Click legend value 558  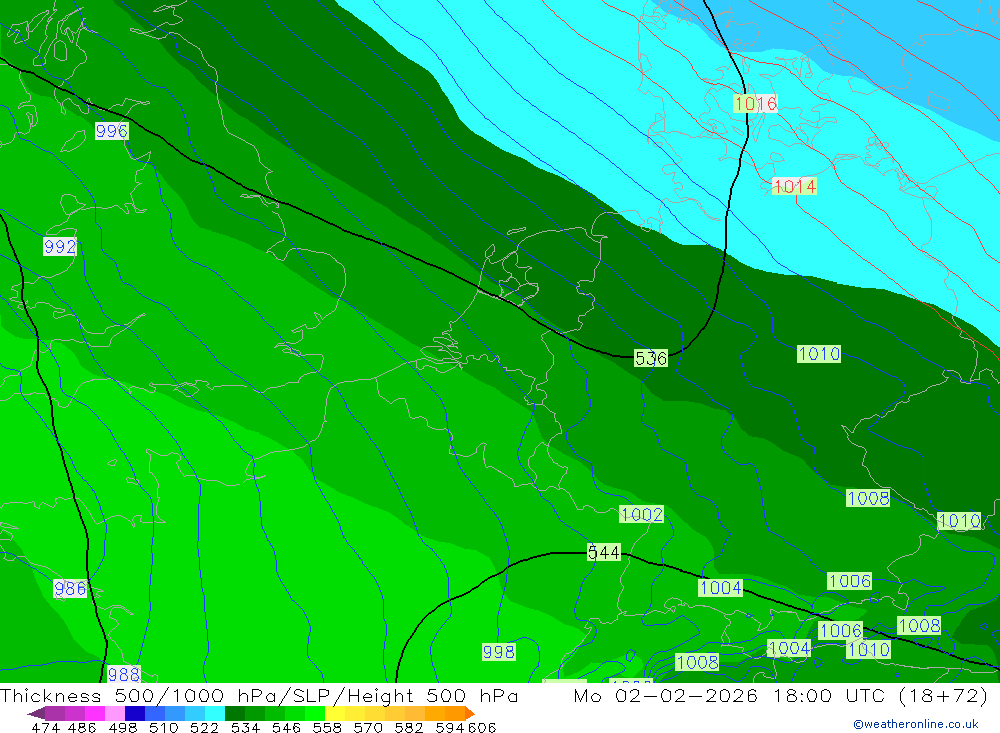point(327,727)
